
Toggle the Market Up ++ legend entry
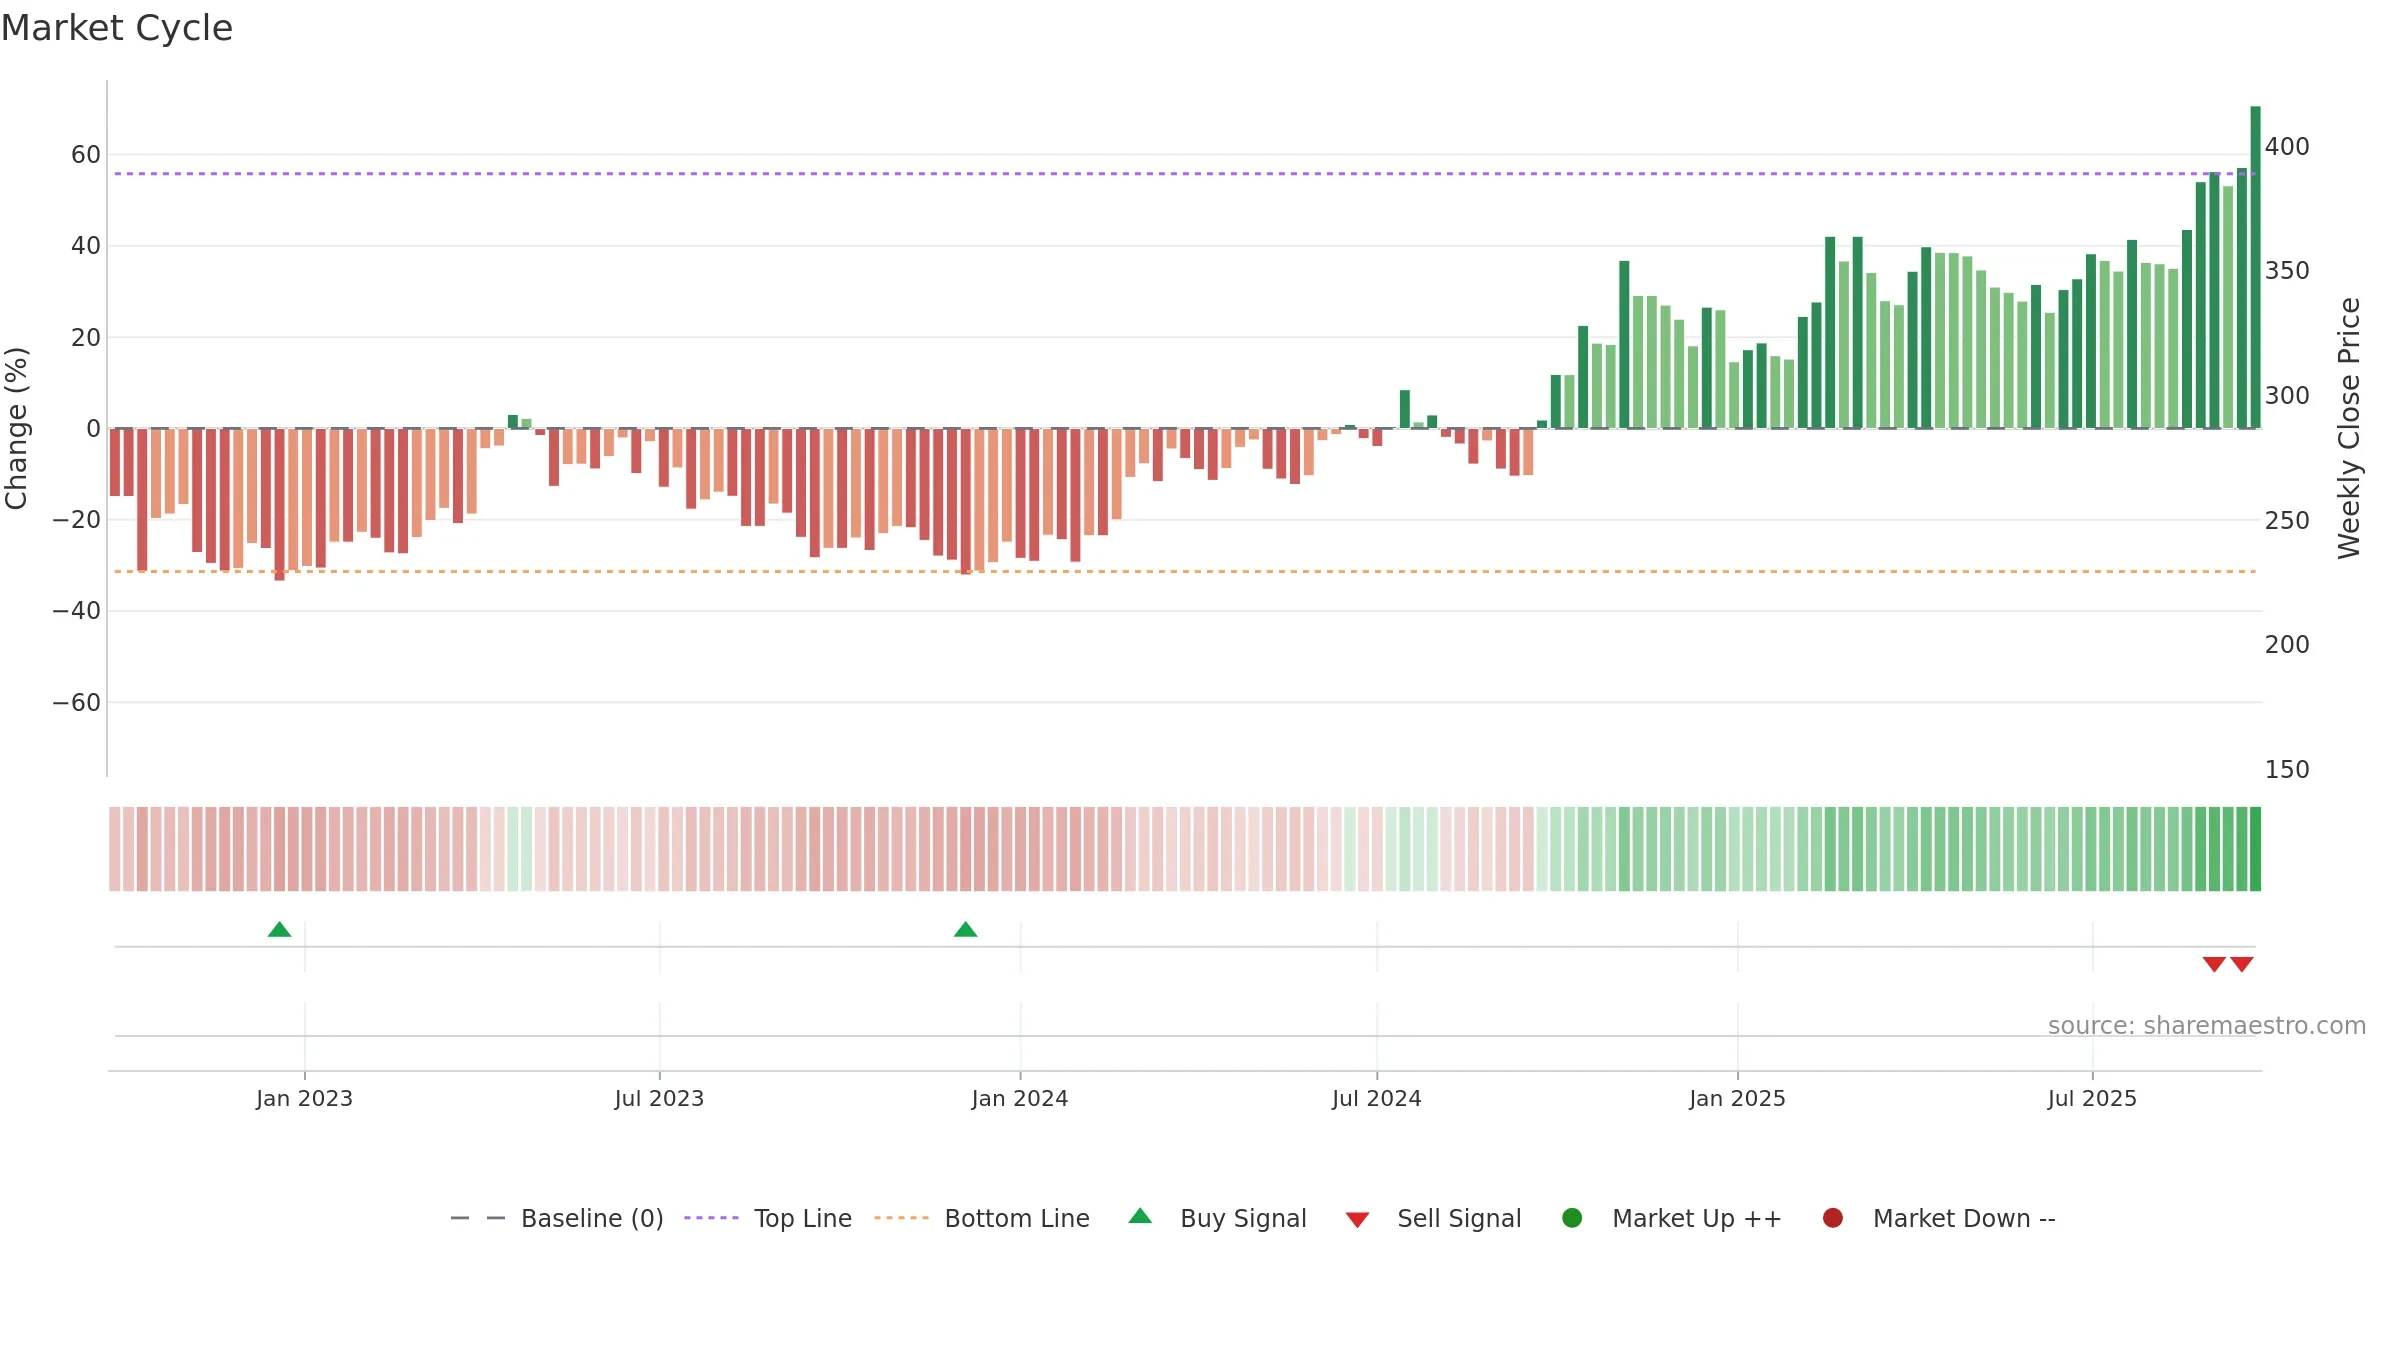click(1672, 1218)
